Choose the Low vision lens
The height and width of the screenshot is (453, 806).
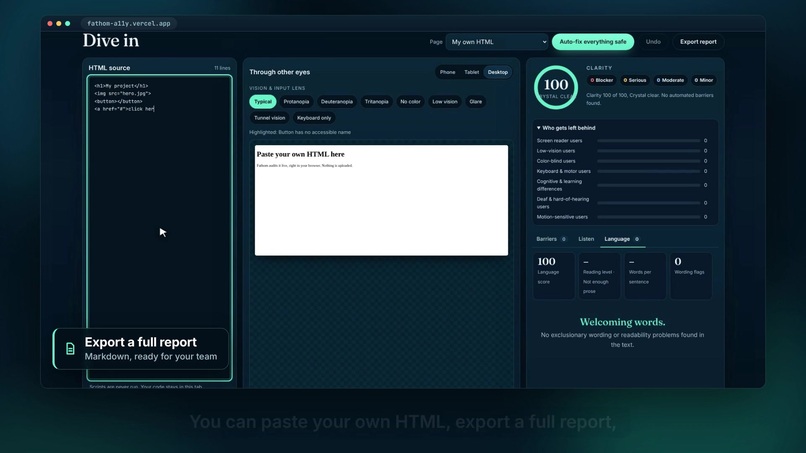[x=445, y=102]
